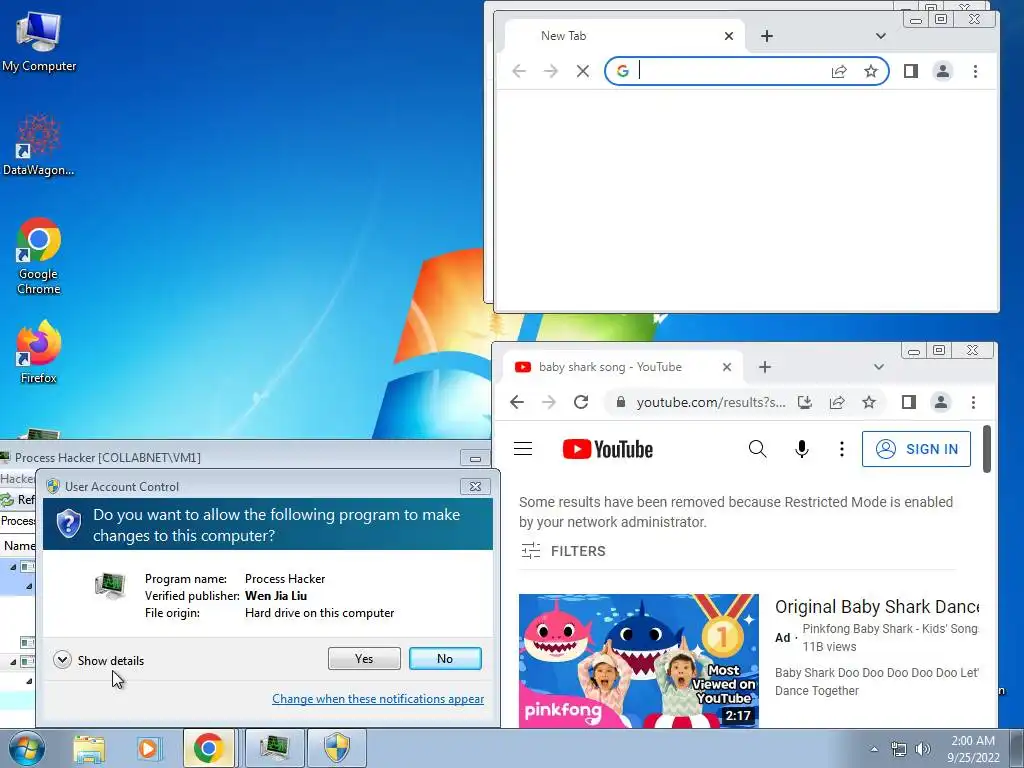Click Yes in User Account Control dialog
The image size is (1024, 768).
364,658
